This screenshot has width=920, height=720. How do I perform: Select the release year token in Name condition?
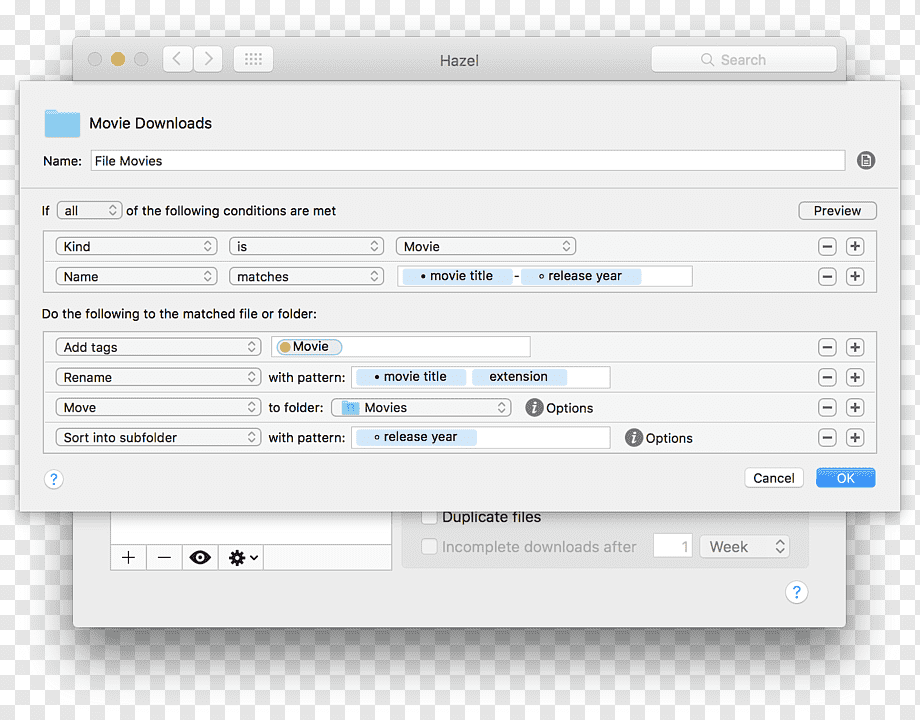click(x=581, y=276)
